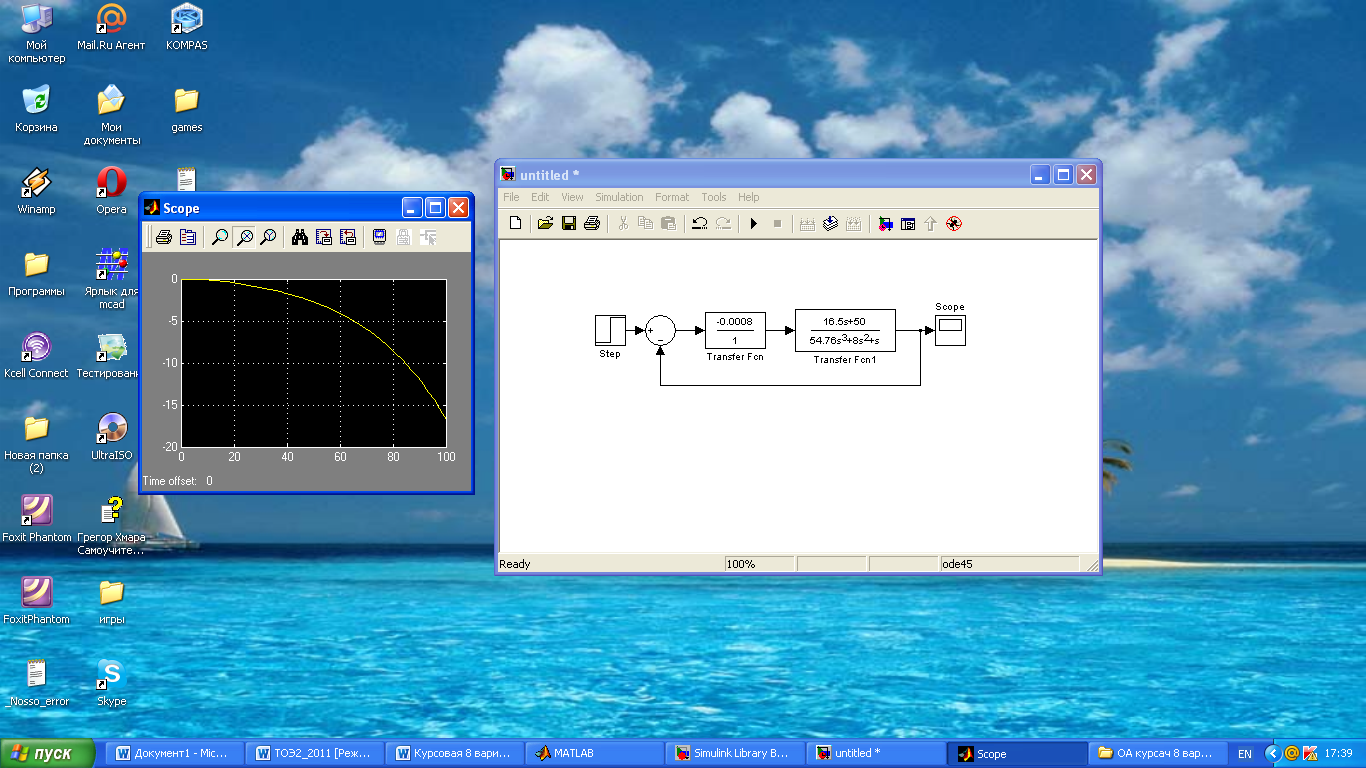Expand the Tools menu

click(713, 197)
